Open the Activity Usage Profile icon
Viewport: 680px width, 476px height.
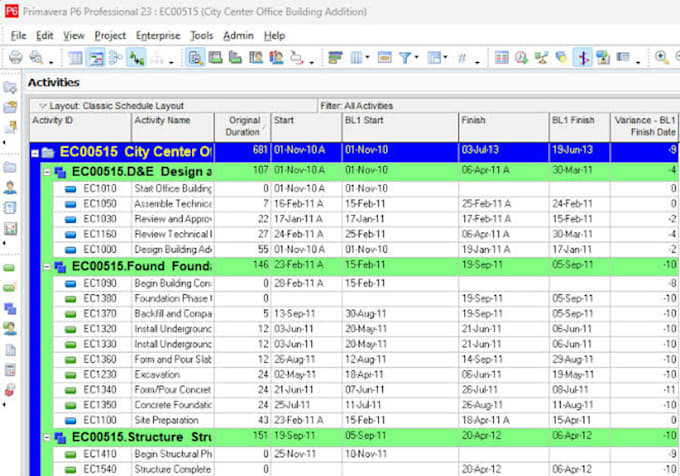point(235,58)
